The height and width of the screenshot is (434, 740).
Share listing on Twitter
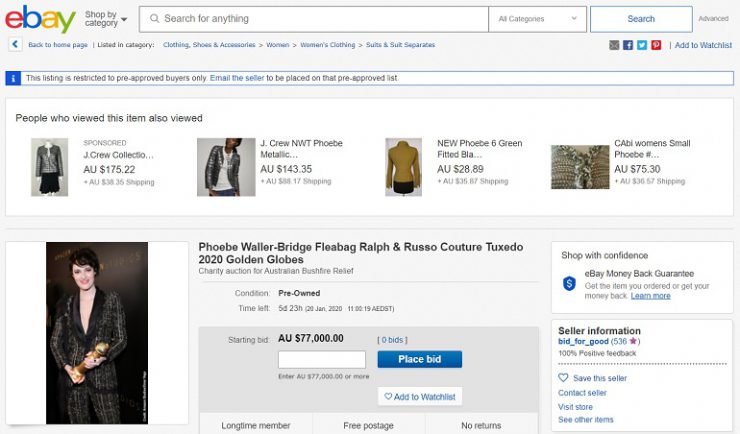(642, 45)
